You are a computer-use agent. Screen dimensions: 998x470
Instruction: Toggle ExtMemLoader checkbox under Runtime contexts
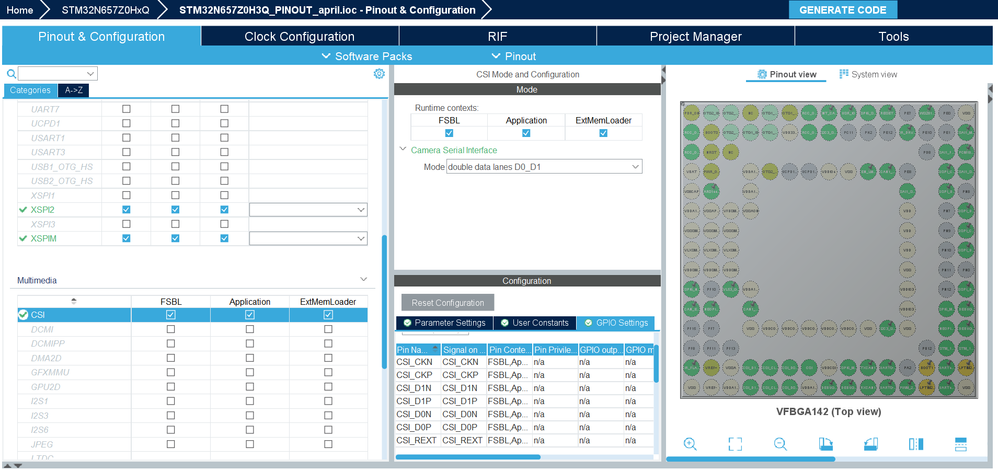pyautogui.click(x=603, y=133)
